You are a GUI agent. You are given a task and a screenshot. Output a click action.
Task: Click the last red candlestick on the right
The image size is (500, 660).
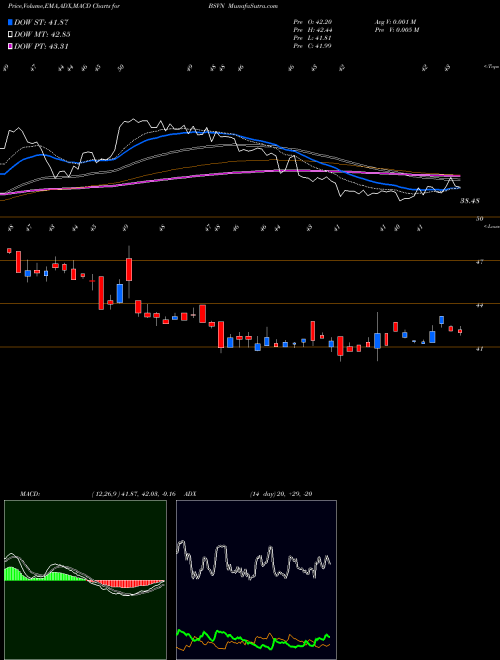tap(460, 331)
